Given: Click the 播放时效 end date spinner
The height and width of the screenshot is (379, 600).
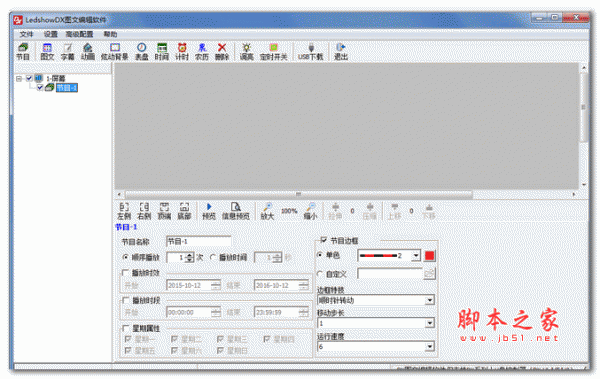Looking at the screenshot, I should pos(303,285).
